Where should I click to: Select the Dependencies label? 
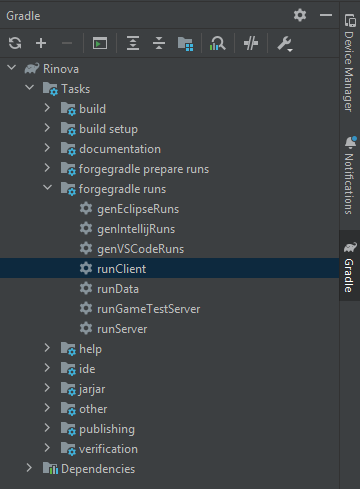[x=98, y=469]
